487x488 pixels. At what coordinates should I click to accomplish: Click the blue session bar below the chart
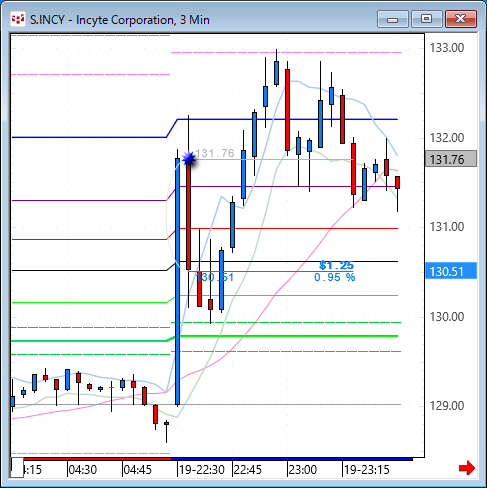click(292, 459)
